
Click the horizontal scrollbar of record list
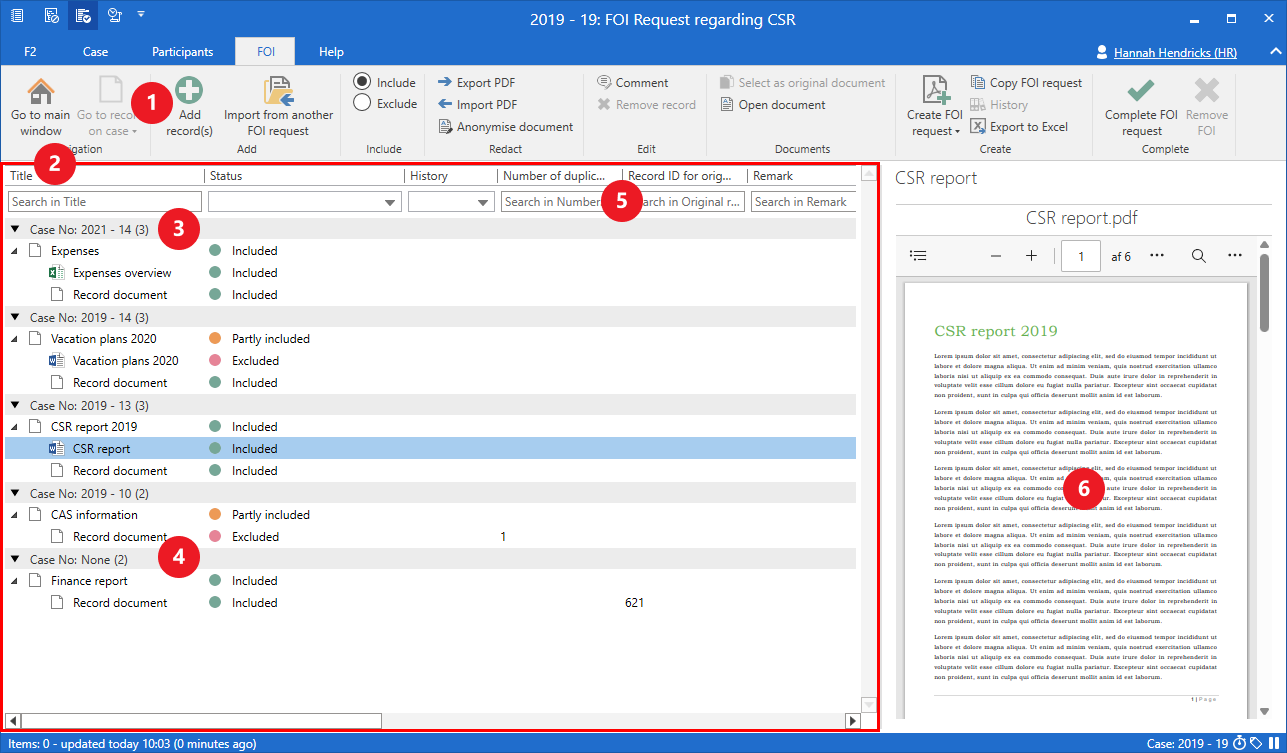point(200,720)
